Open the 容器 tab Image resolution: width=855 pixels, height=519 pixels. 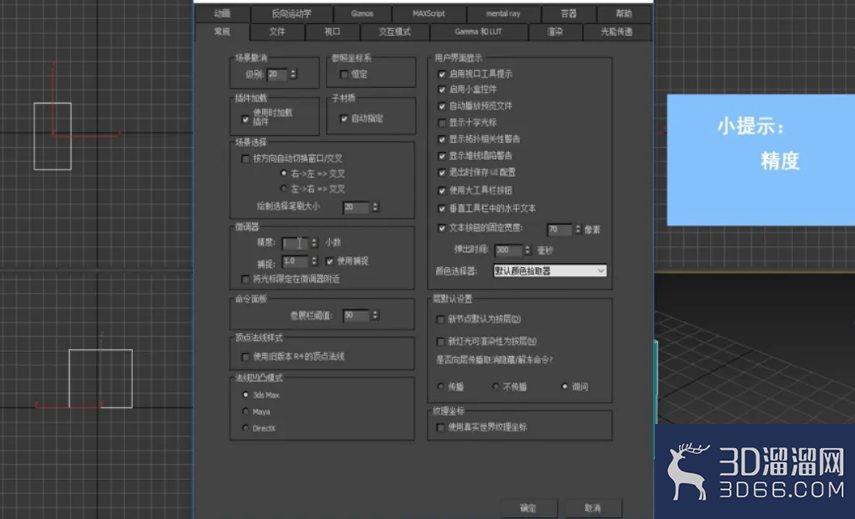pyautogui.click(x=569, y=14)
